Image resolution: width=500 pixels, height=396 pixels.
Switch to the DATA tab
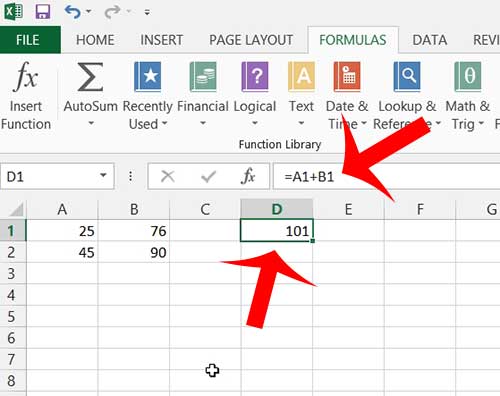tap(430, 40)
